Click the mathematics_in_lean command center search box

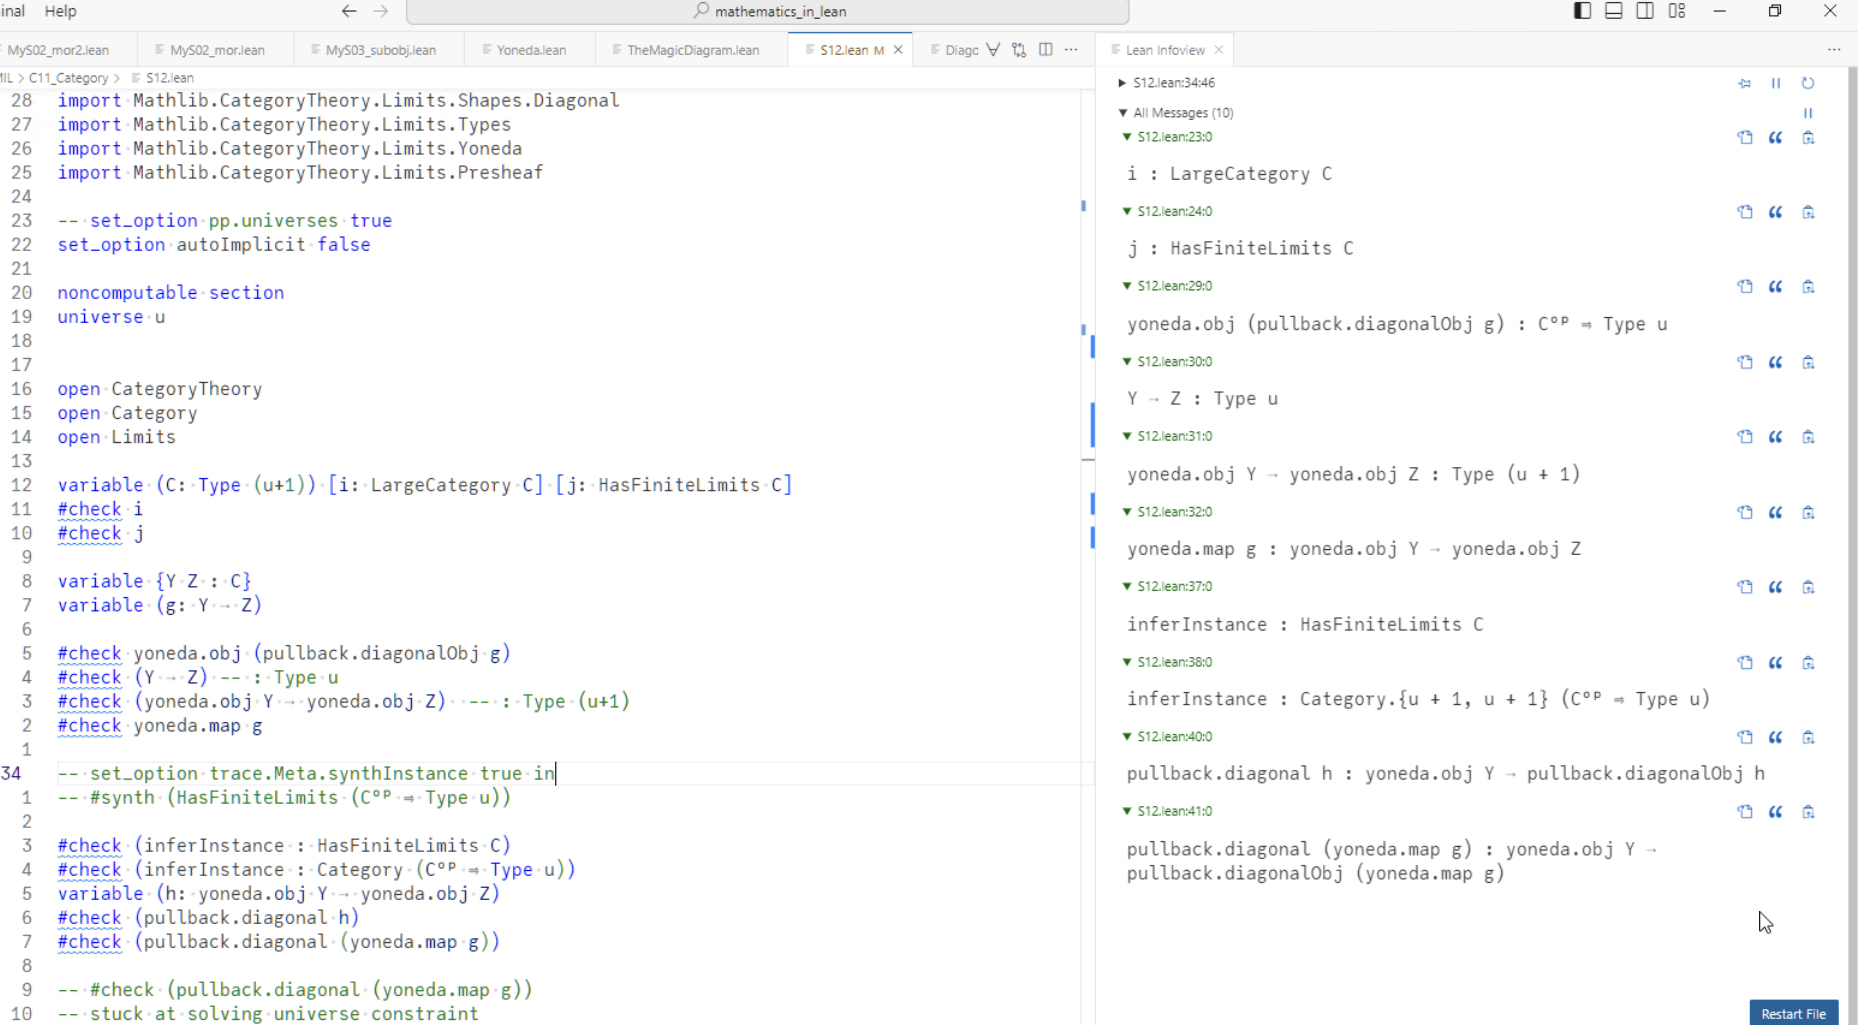tap(768, 12)
